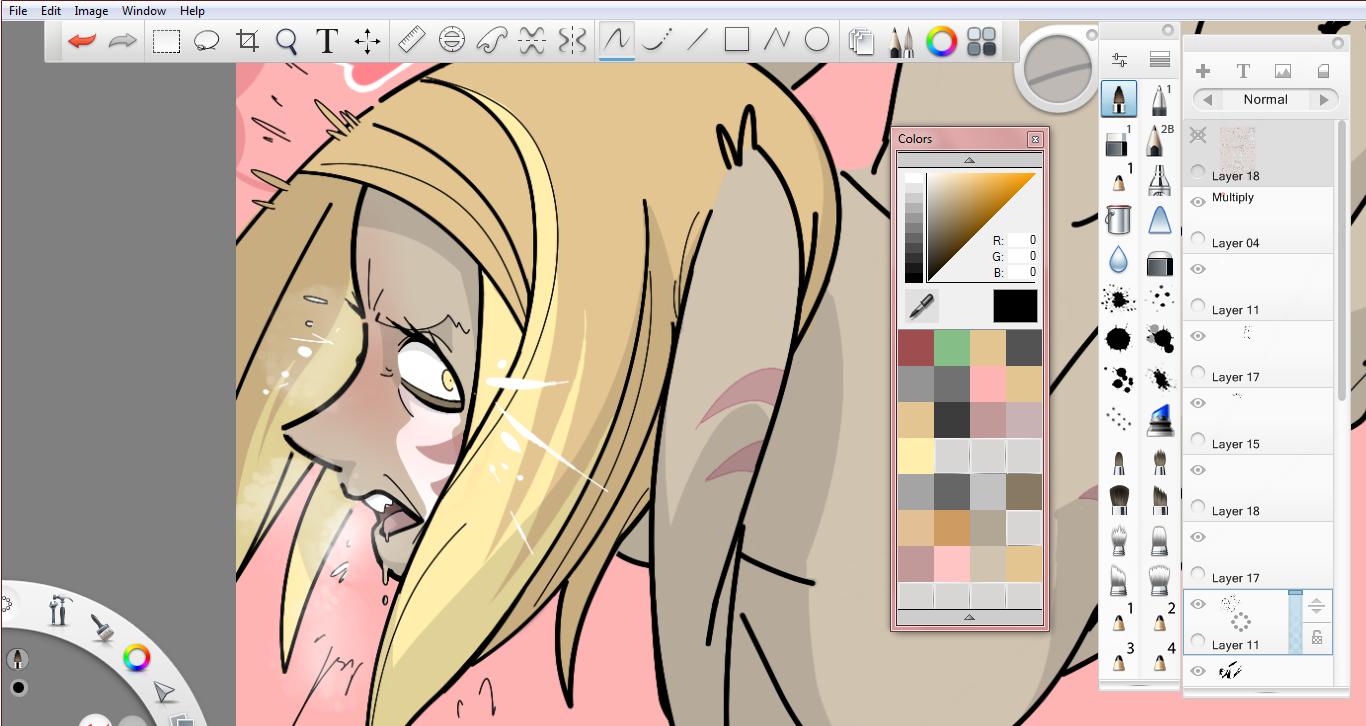The image size is (1366, 726).
Task: Click the selected Layer 11 opacity bar
Action: pos(1296,622)
